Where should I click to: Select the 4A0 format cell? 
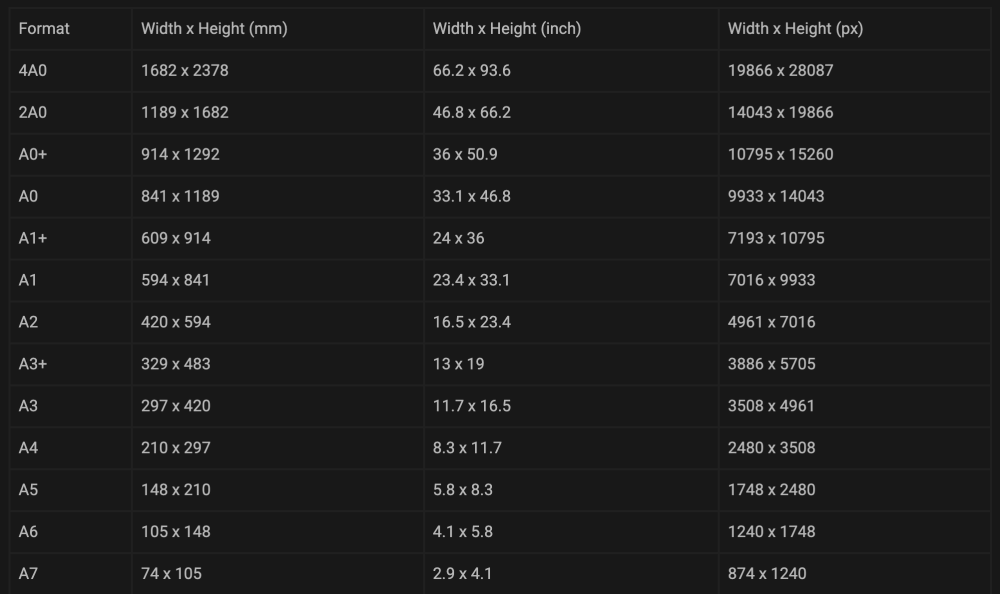[33, 71]
